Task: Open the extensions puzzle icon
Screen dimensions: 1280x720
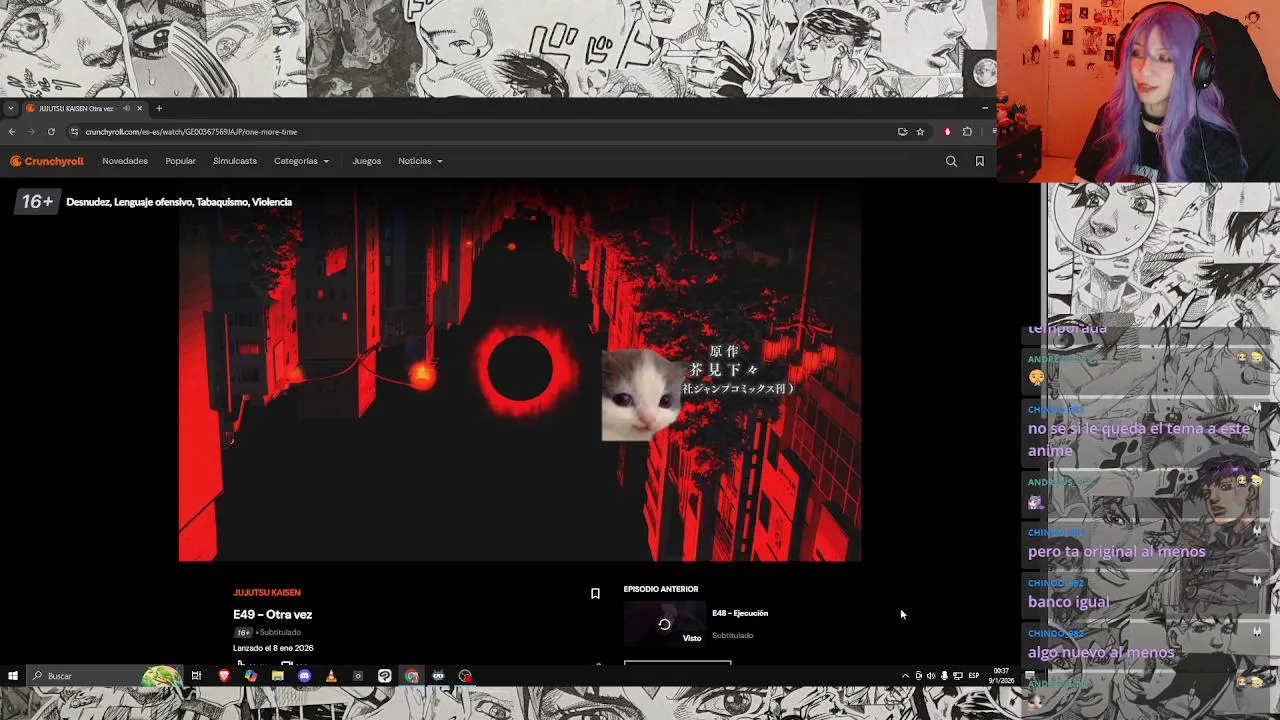Action: 967,132
